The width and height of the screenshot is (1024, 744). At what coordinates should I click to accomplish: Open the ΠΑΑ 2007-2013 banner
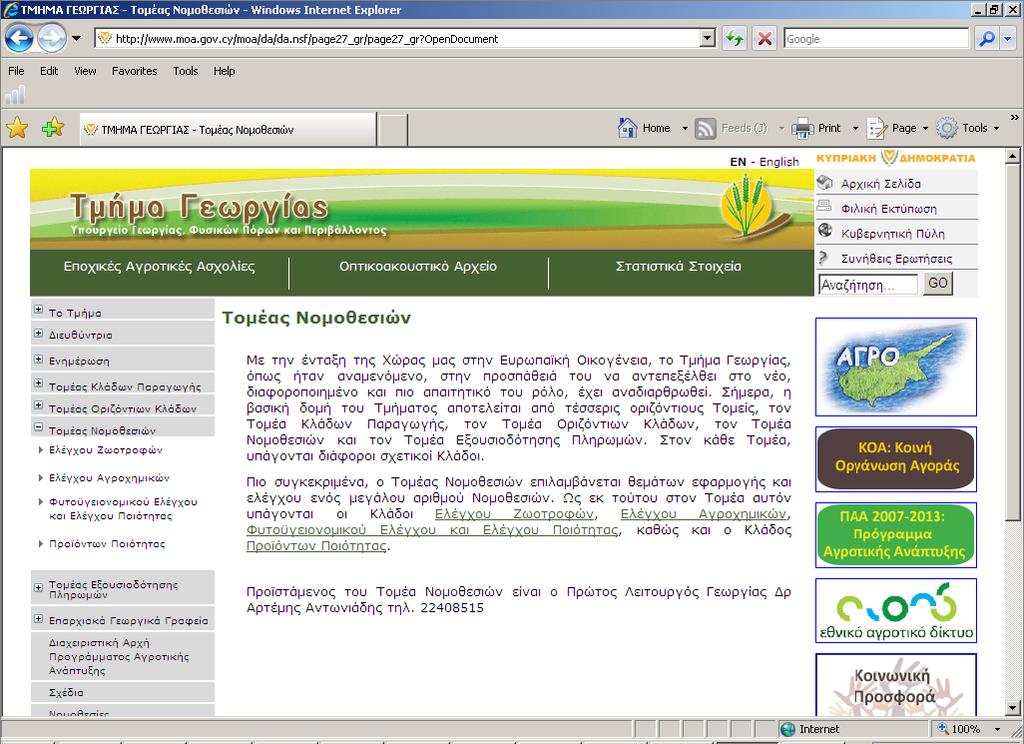(896, 535)
